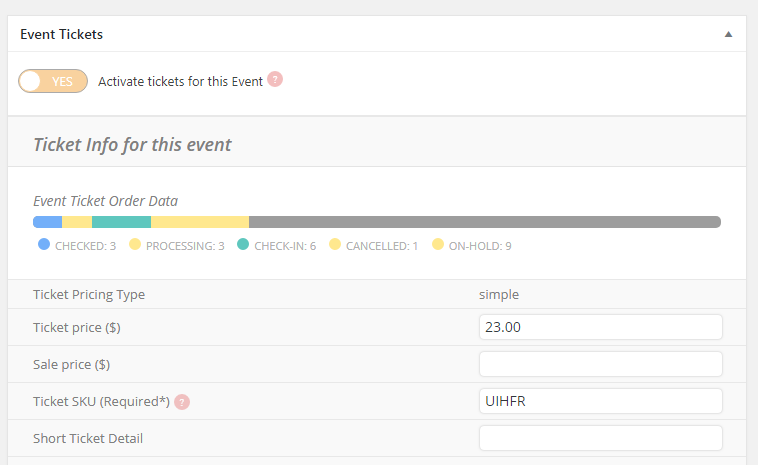This screenshot has height=465, width=758.
Task: Click the blue CHECKED legend dot
Action: coord(44,244)
